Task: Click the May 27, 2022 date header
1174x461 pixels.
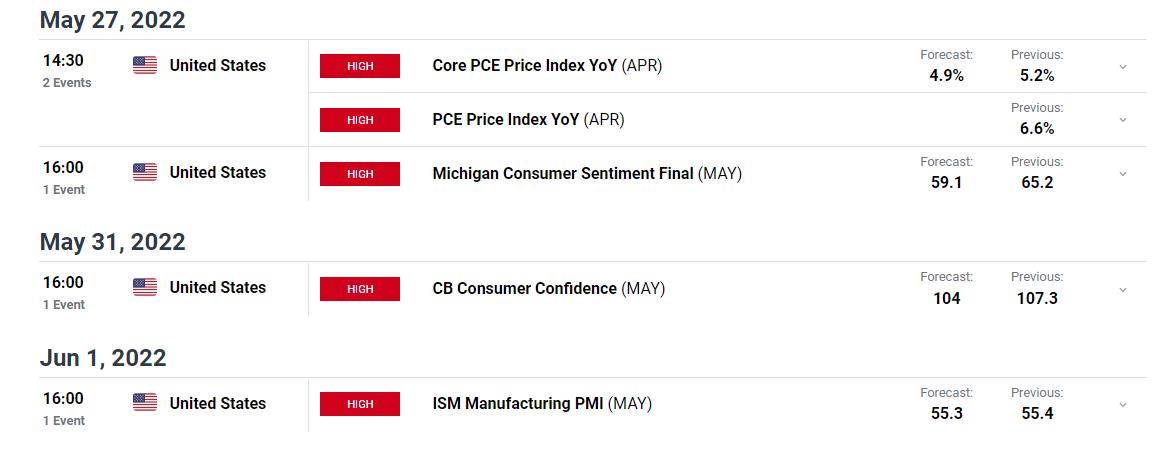Action: [x=112, y=20]
